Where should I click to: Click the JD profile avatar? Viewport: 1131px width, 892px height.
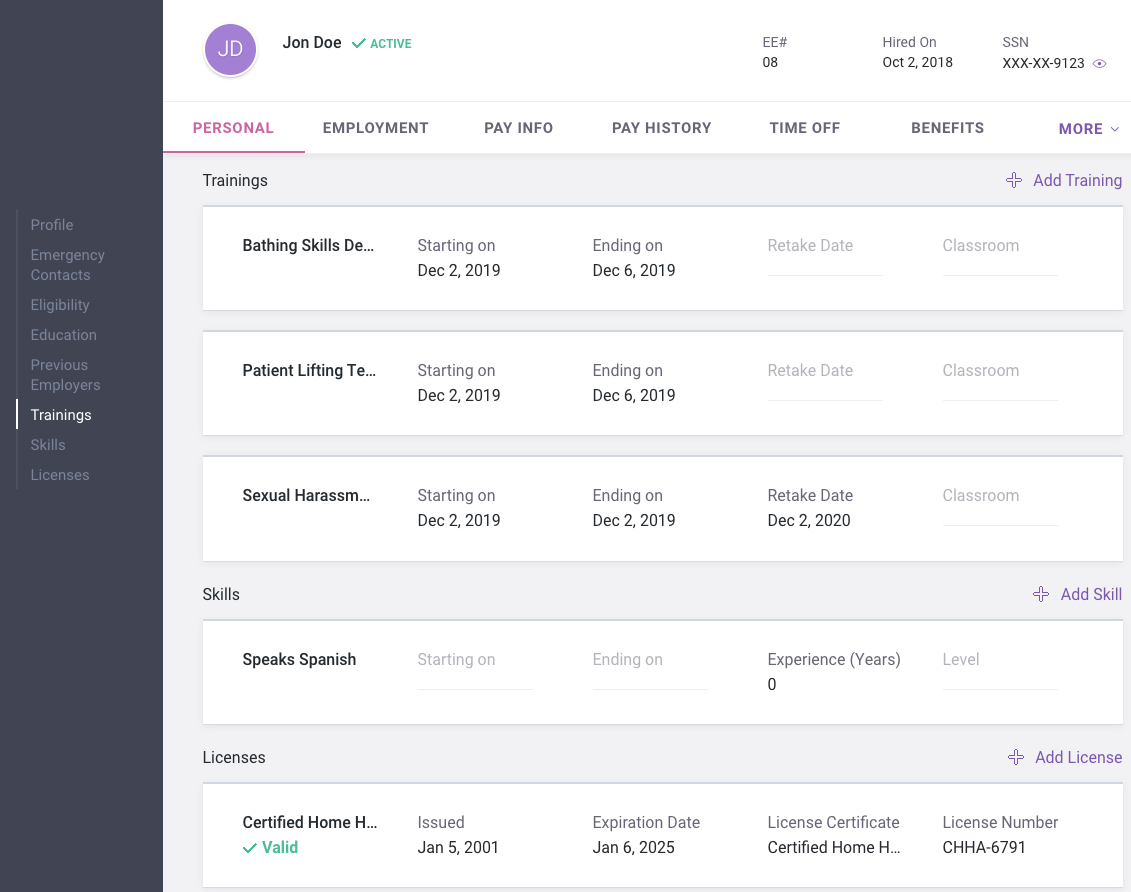tap(230, 50)
